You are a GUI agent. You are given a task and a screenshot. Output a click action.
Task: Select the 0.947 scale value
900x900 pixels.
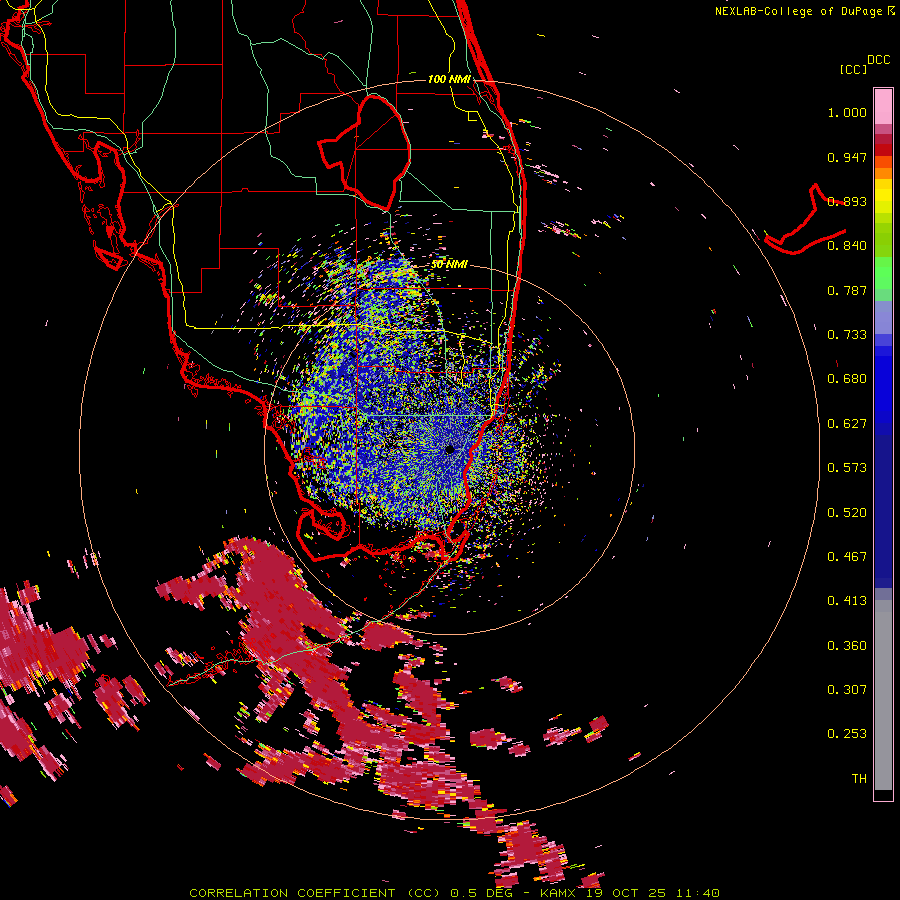[847, 157]
